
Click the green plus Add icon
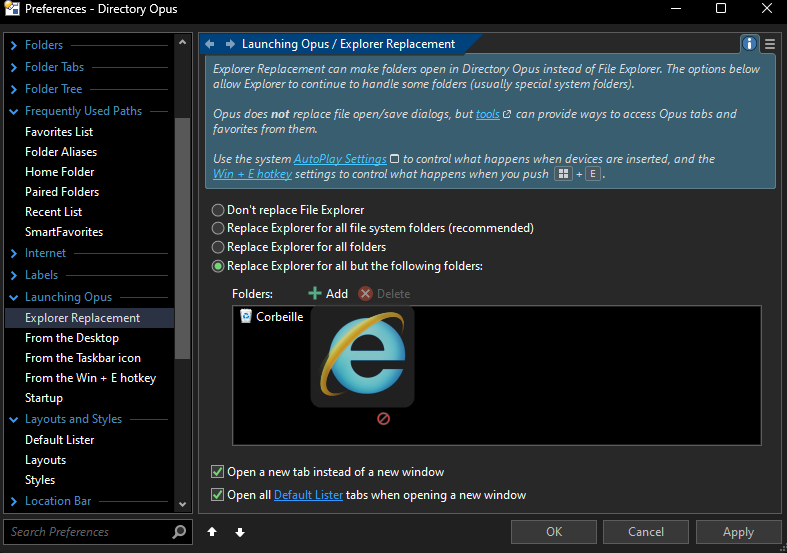tap(315, 294)
